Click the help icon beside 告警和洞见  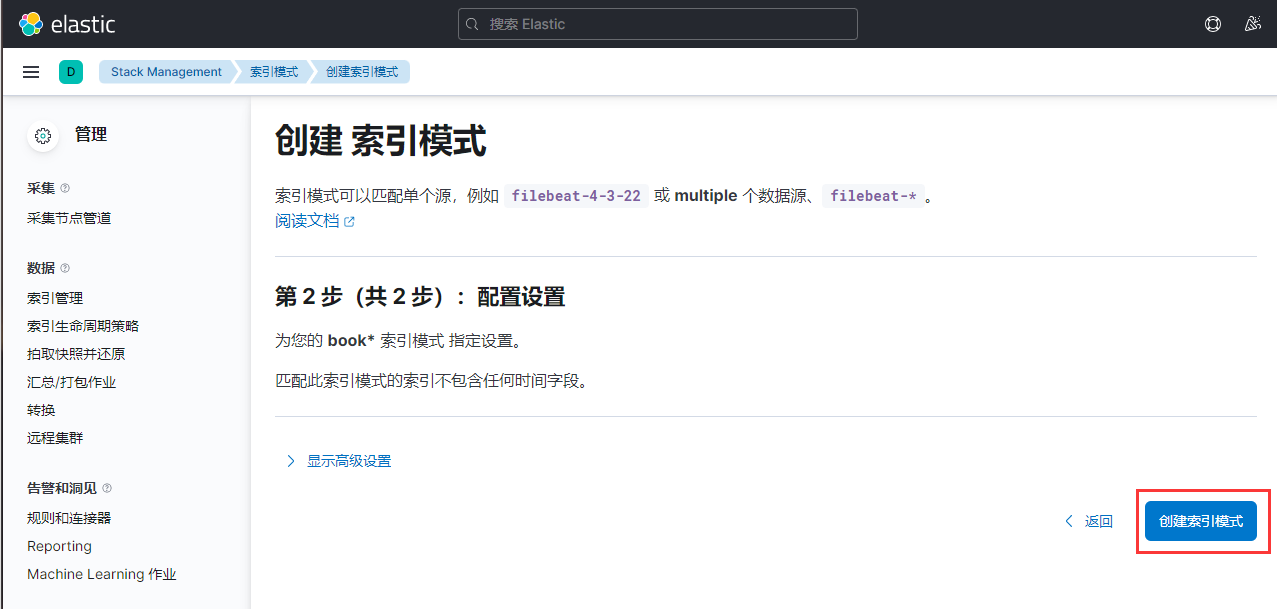coord(107,488)
